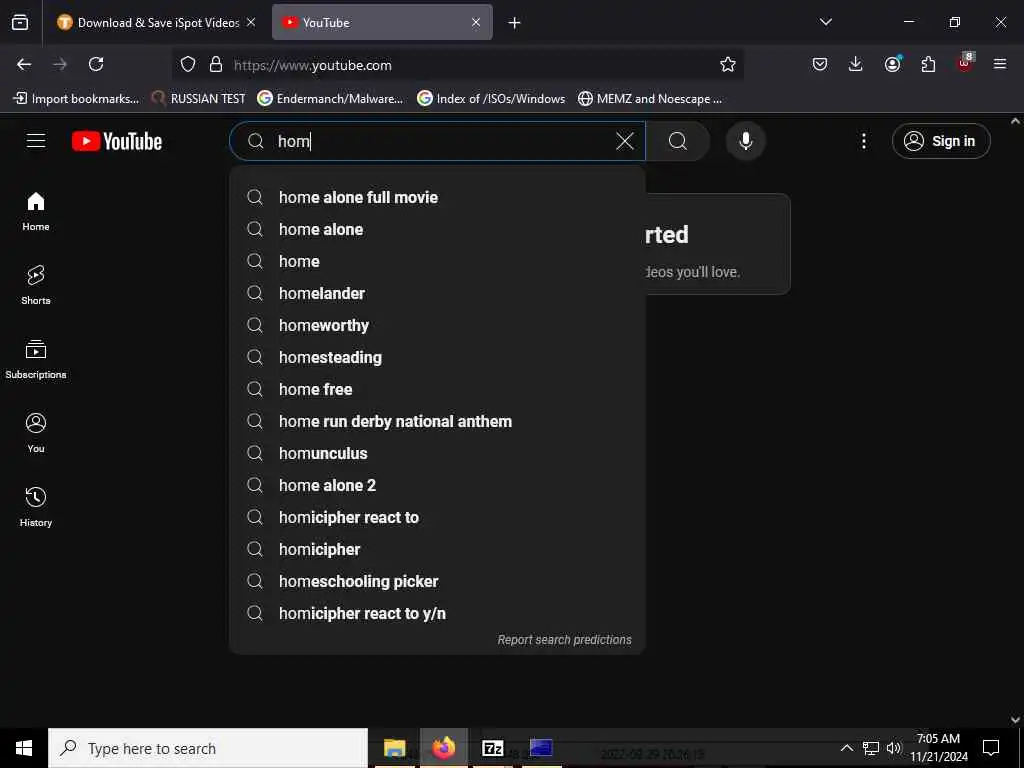
Task: Clear the search box with the X
Action: (625, 141)
